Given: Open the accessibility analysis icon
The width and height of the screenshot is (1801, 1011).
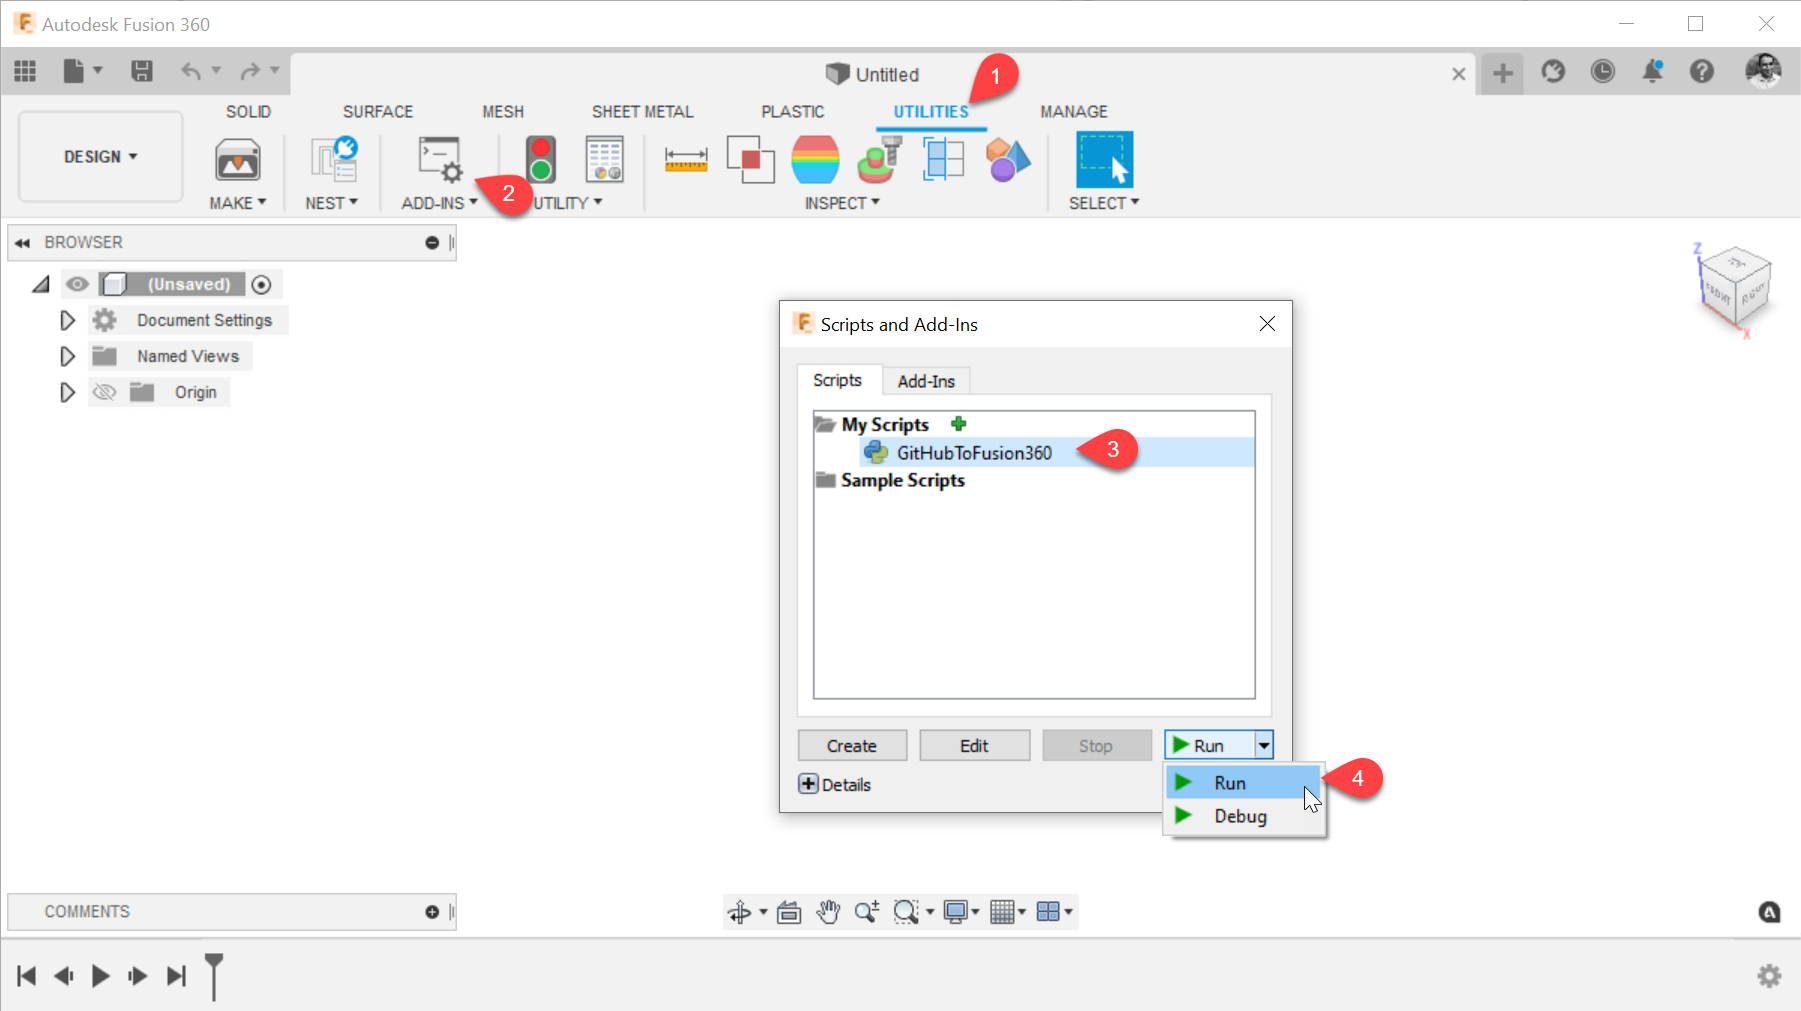Looking at the screenshot, I should (x=880, y=160).
